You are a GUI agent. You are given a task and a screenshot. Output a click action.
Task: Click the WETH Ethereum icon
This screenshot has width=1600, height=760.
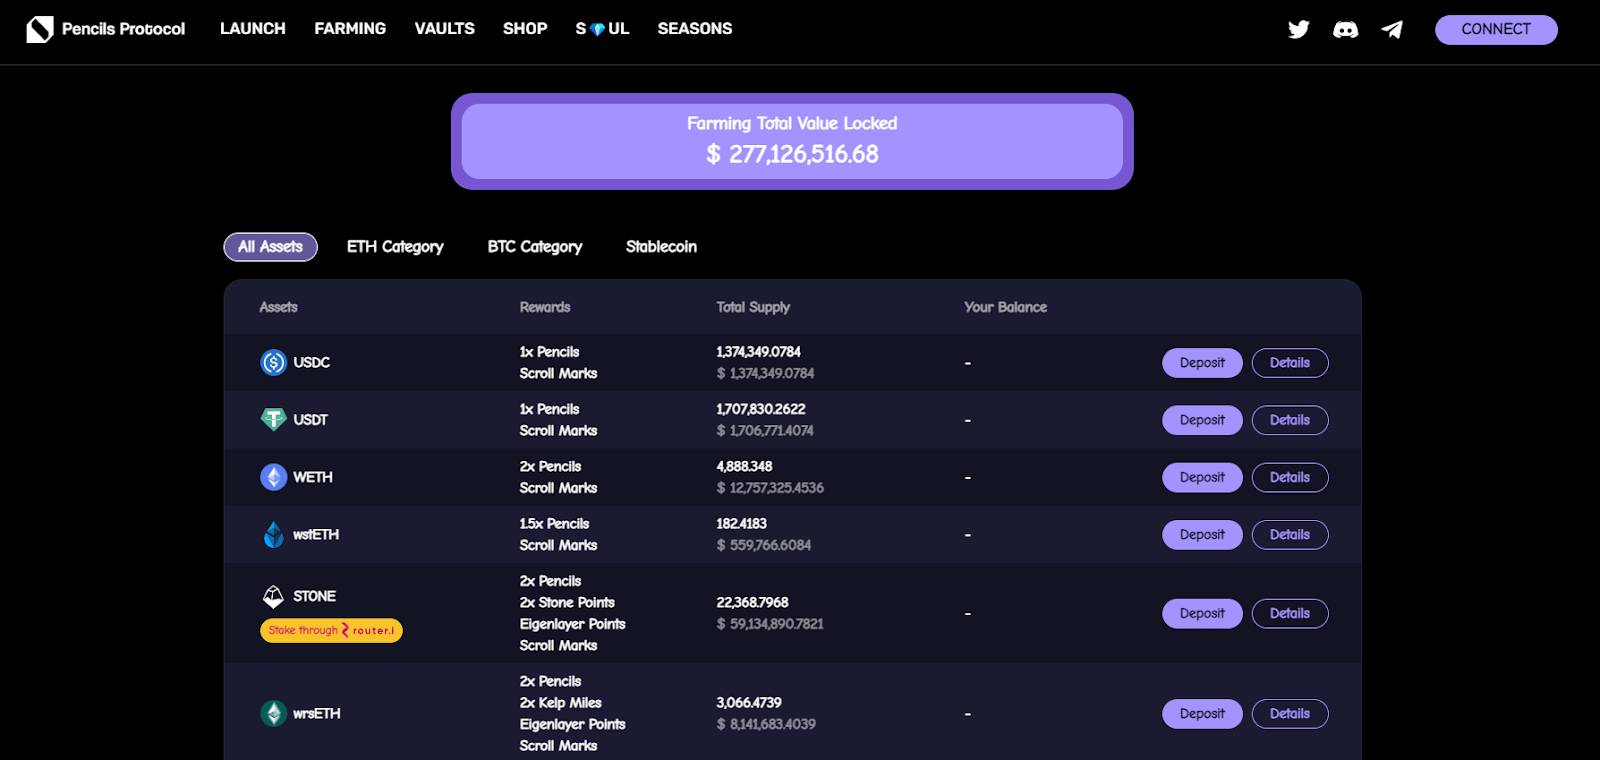[x=273, y=477]
